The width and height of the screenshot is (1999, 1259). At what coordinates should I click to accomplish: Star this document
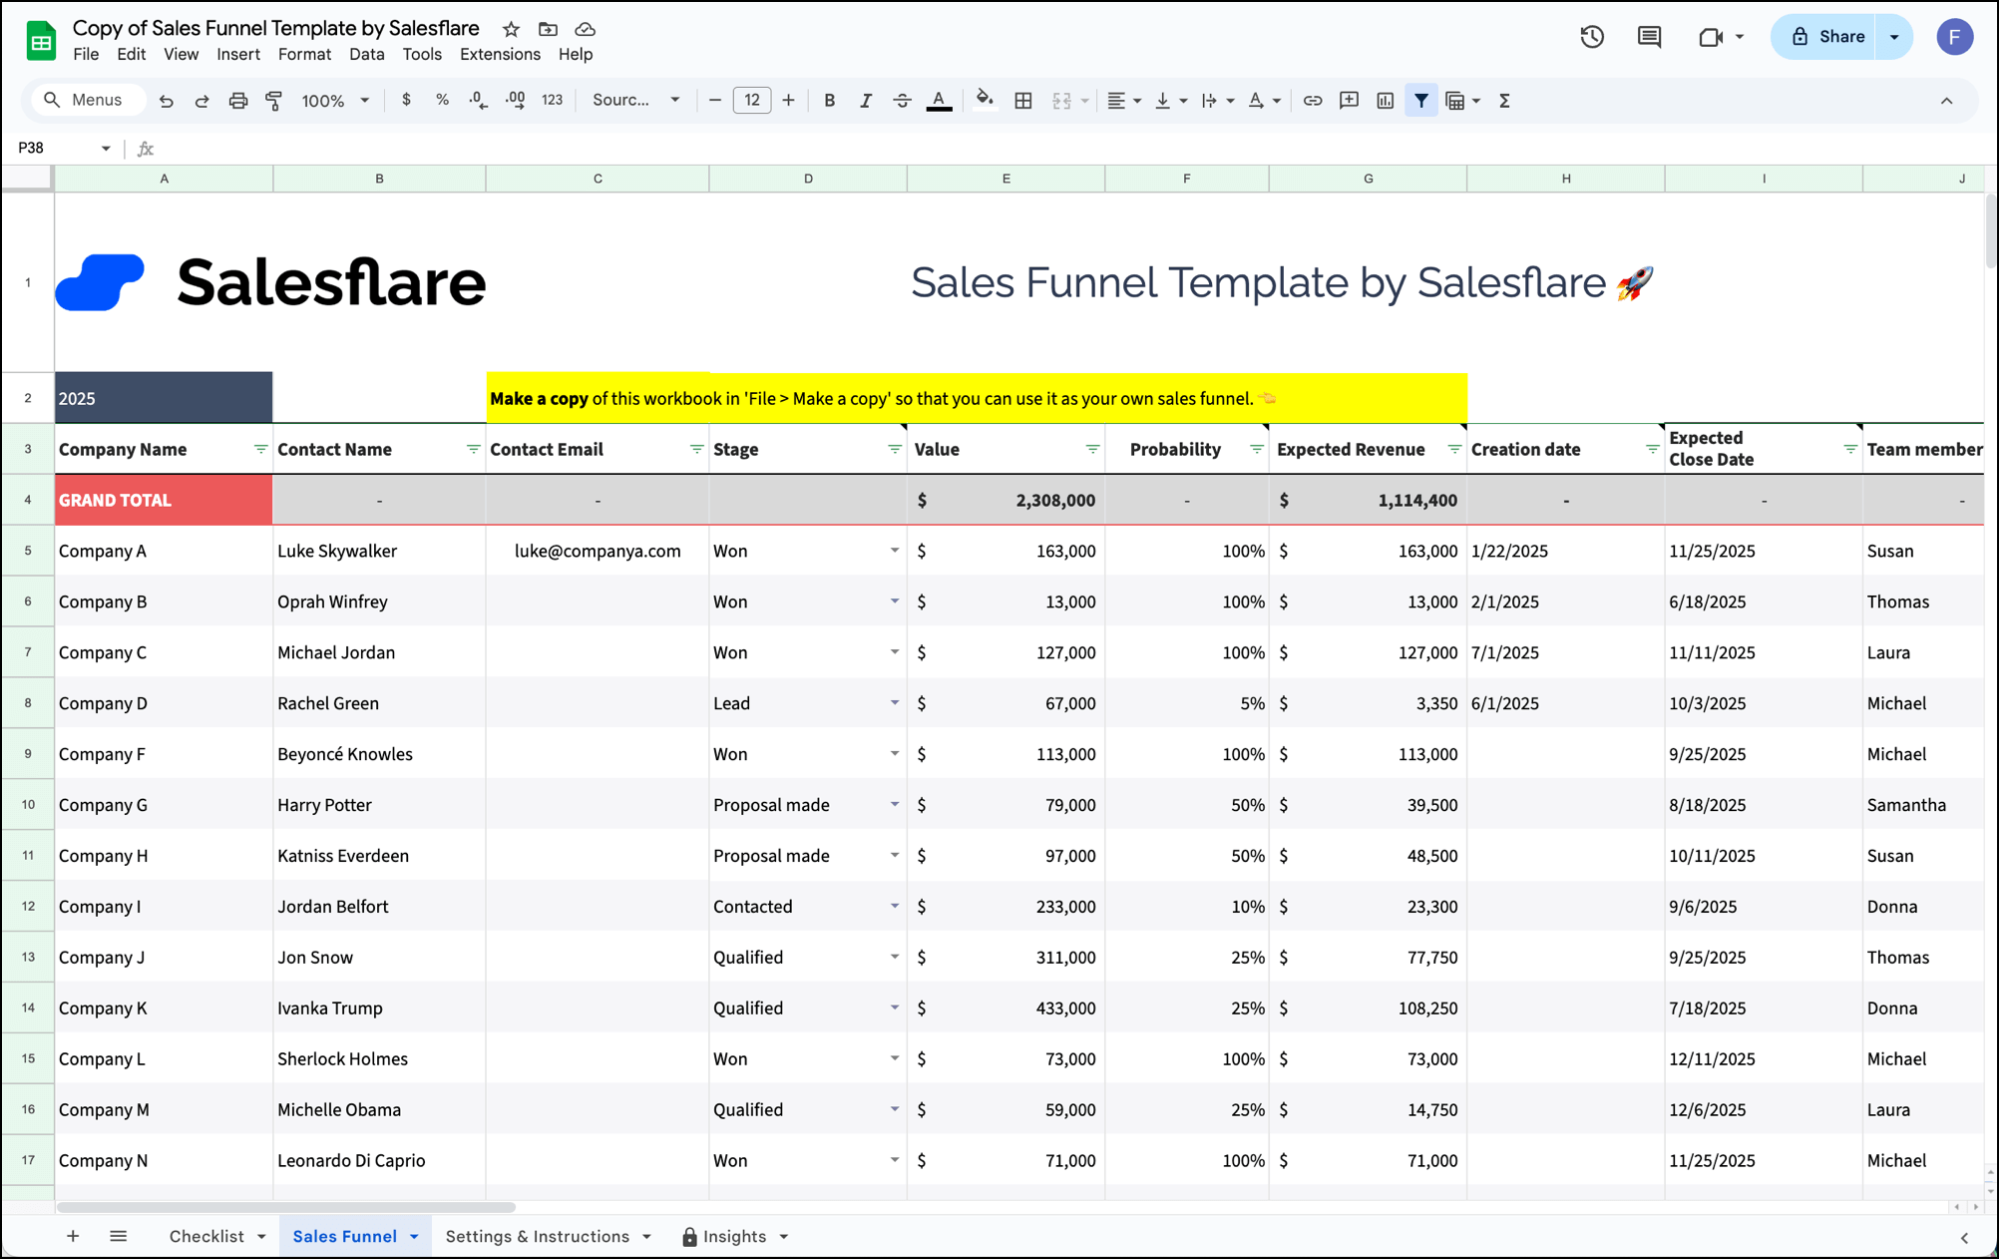point(511,29)
